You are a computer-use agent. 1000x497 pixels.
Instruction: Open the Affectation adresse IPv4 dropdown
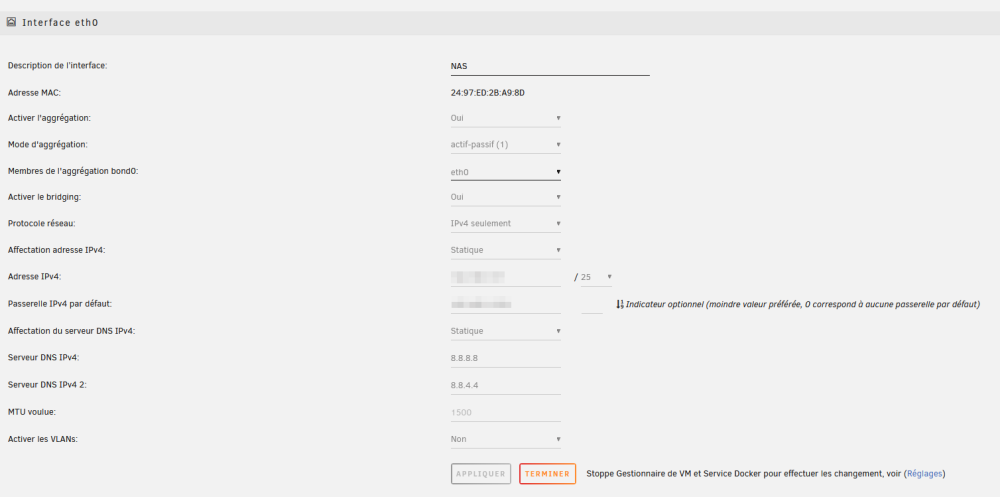pyautogui.click(x=506, y=250)
